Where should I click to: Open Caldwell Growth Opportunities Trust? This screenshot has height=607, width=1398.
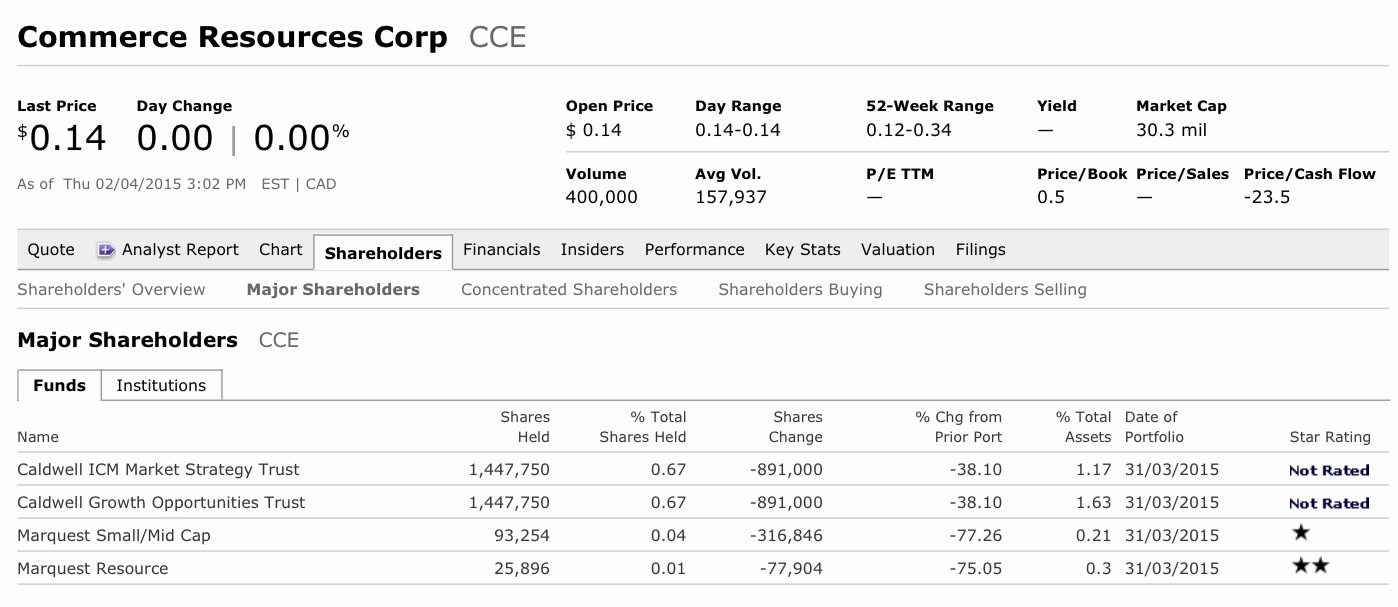[x=161, y=503]
